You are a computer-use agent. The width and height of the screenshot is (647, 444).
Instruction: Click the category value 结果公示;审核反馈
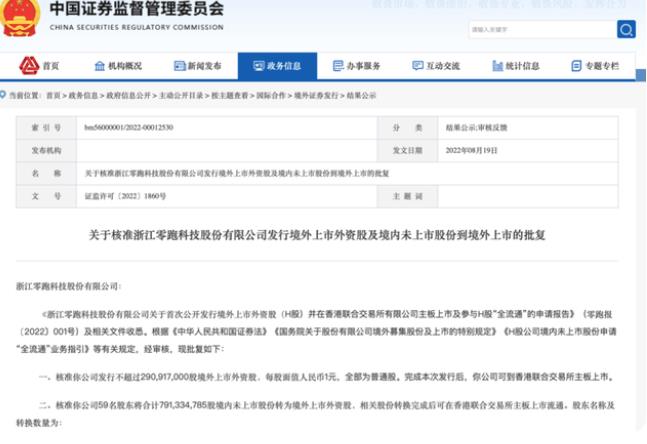pyautogui.click(x=476, y=128)
